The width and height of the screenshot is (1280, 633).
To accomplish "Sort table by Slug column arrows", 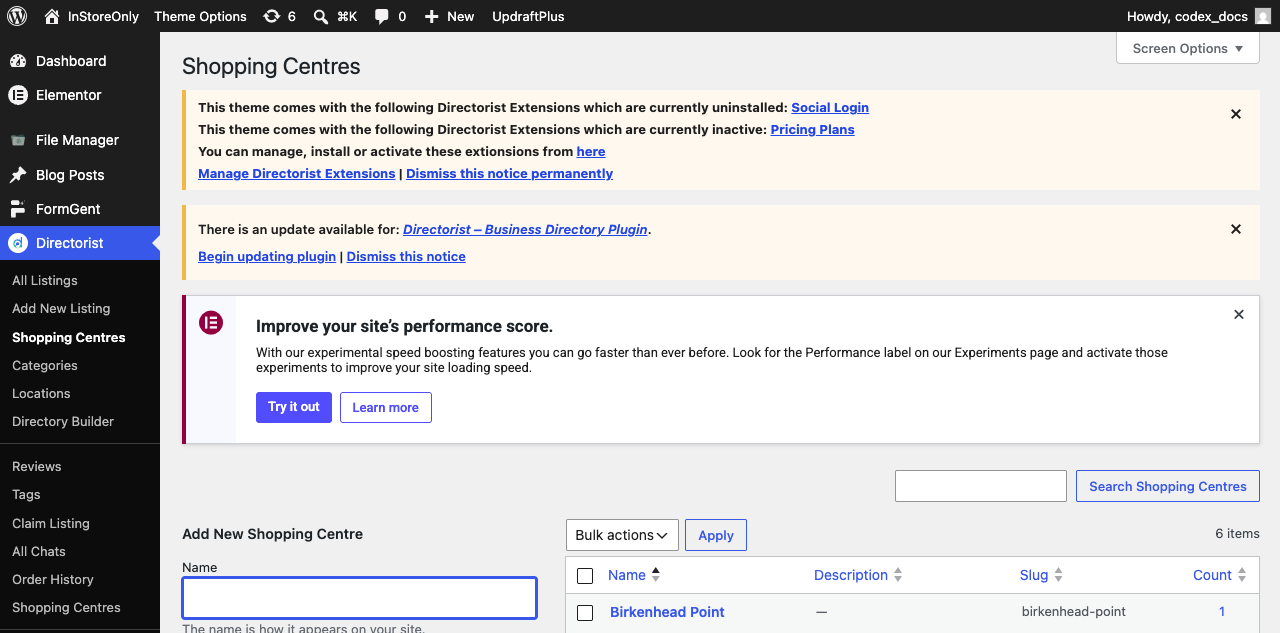I will (1058, 575).
